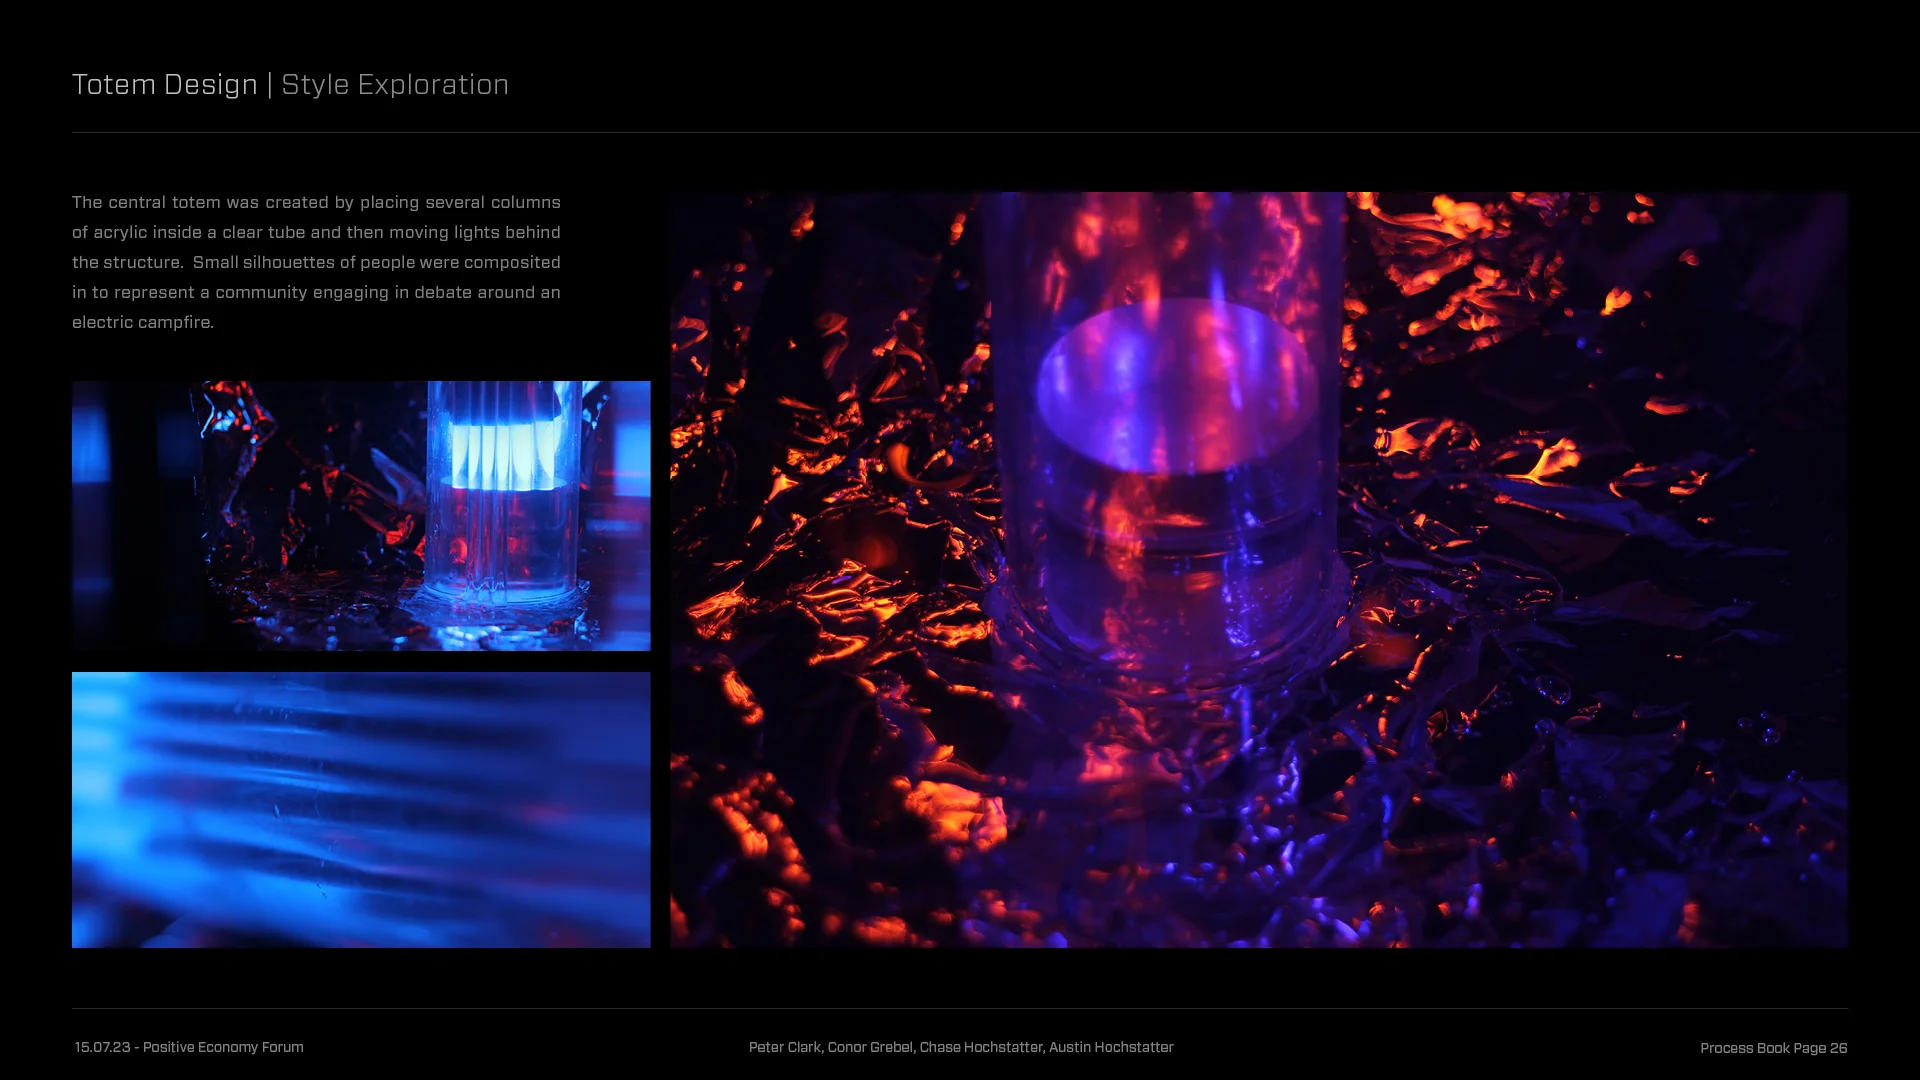Click the words 'electric campfire' in paragraph
1920x1080 pixels.
(142, 322)
